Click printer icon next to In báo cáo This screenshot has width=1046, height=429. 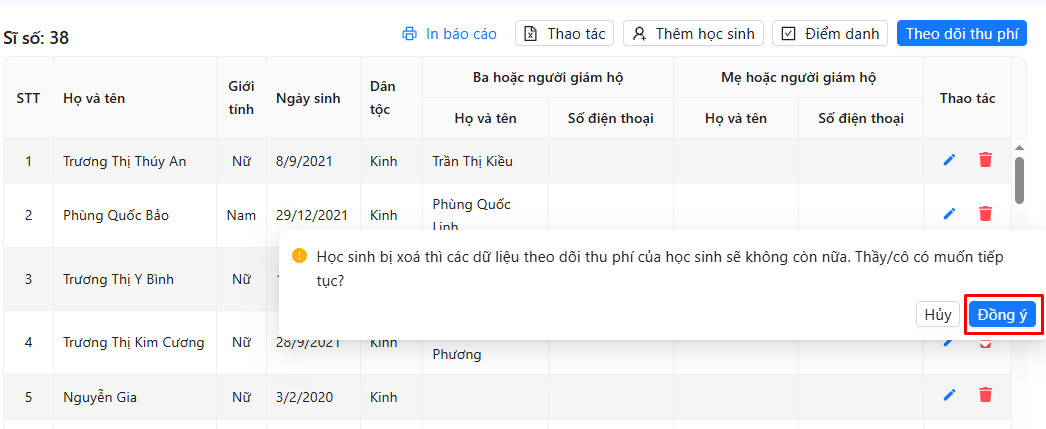[x=409, y=34]
